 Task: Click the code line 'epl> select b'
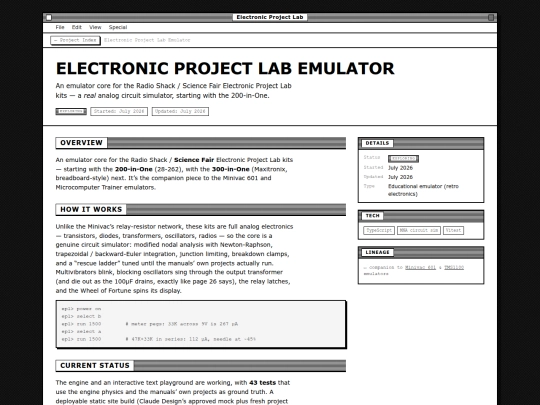coord(81,316)
